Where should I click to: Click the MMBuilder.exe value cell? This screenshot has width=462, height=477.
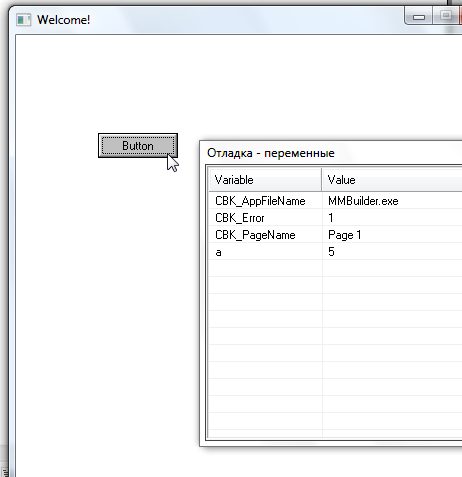coord(363,201)
